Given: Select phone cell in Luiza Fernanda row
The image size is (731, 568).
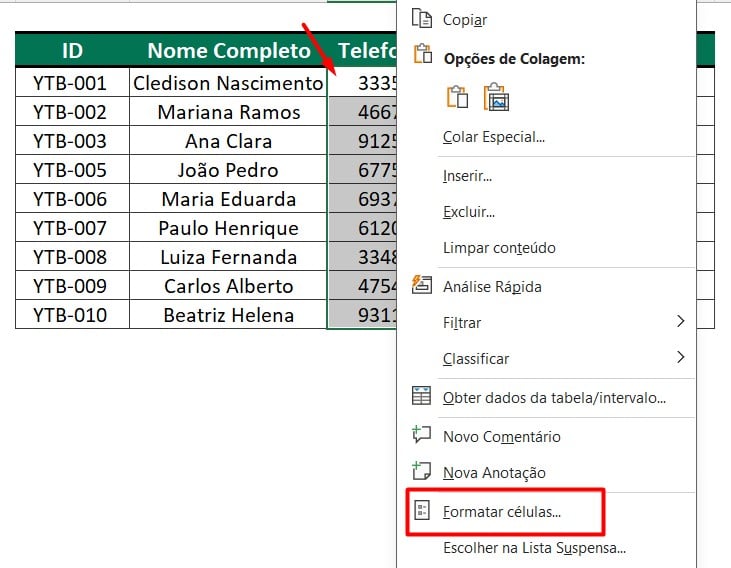Looking at the screenshot, I should [362, 256].
